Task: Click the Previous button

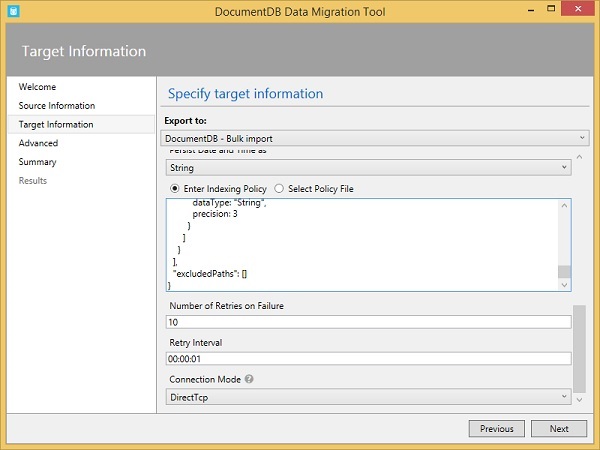Action: click(x=496, y=428)
